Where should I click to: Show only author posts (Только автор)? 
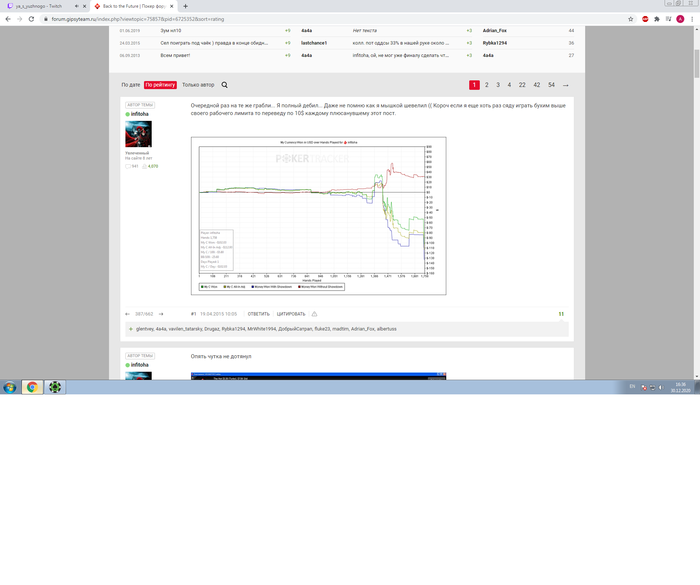coord(198,85)
